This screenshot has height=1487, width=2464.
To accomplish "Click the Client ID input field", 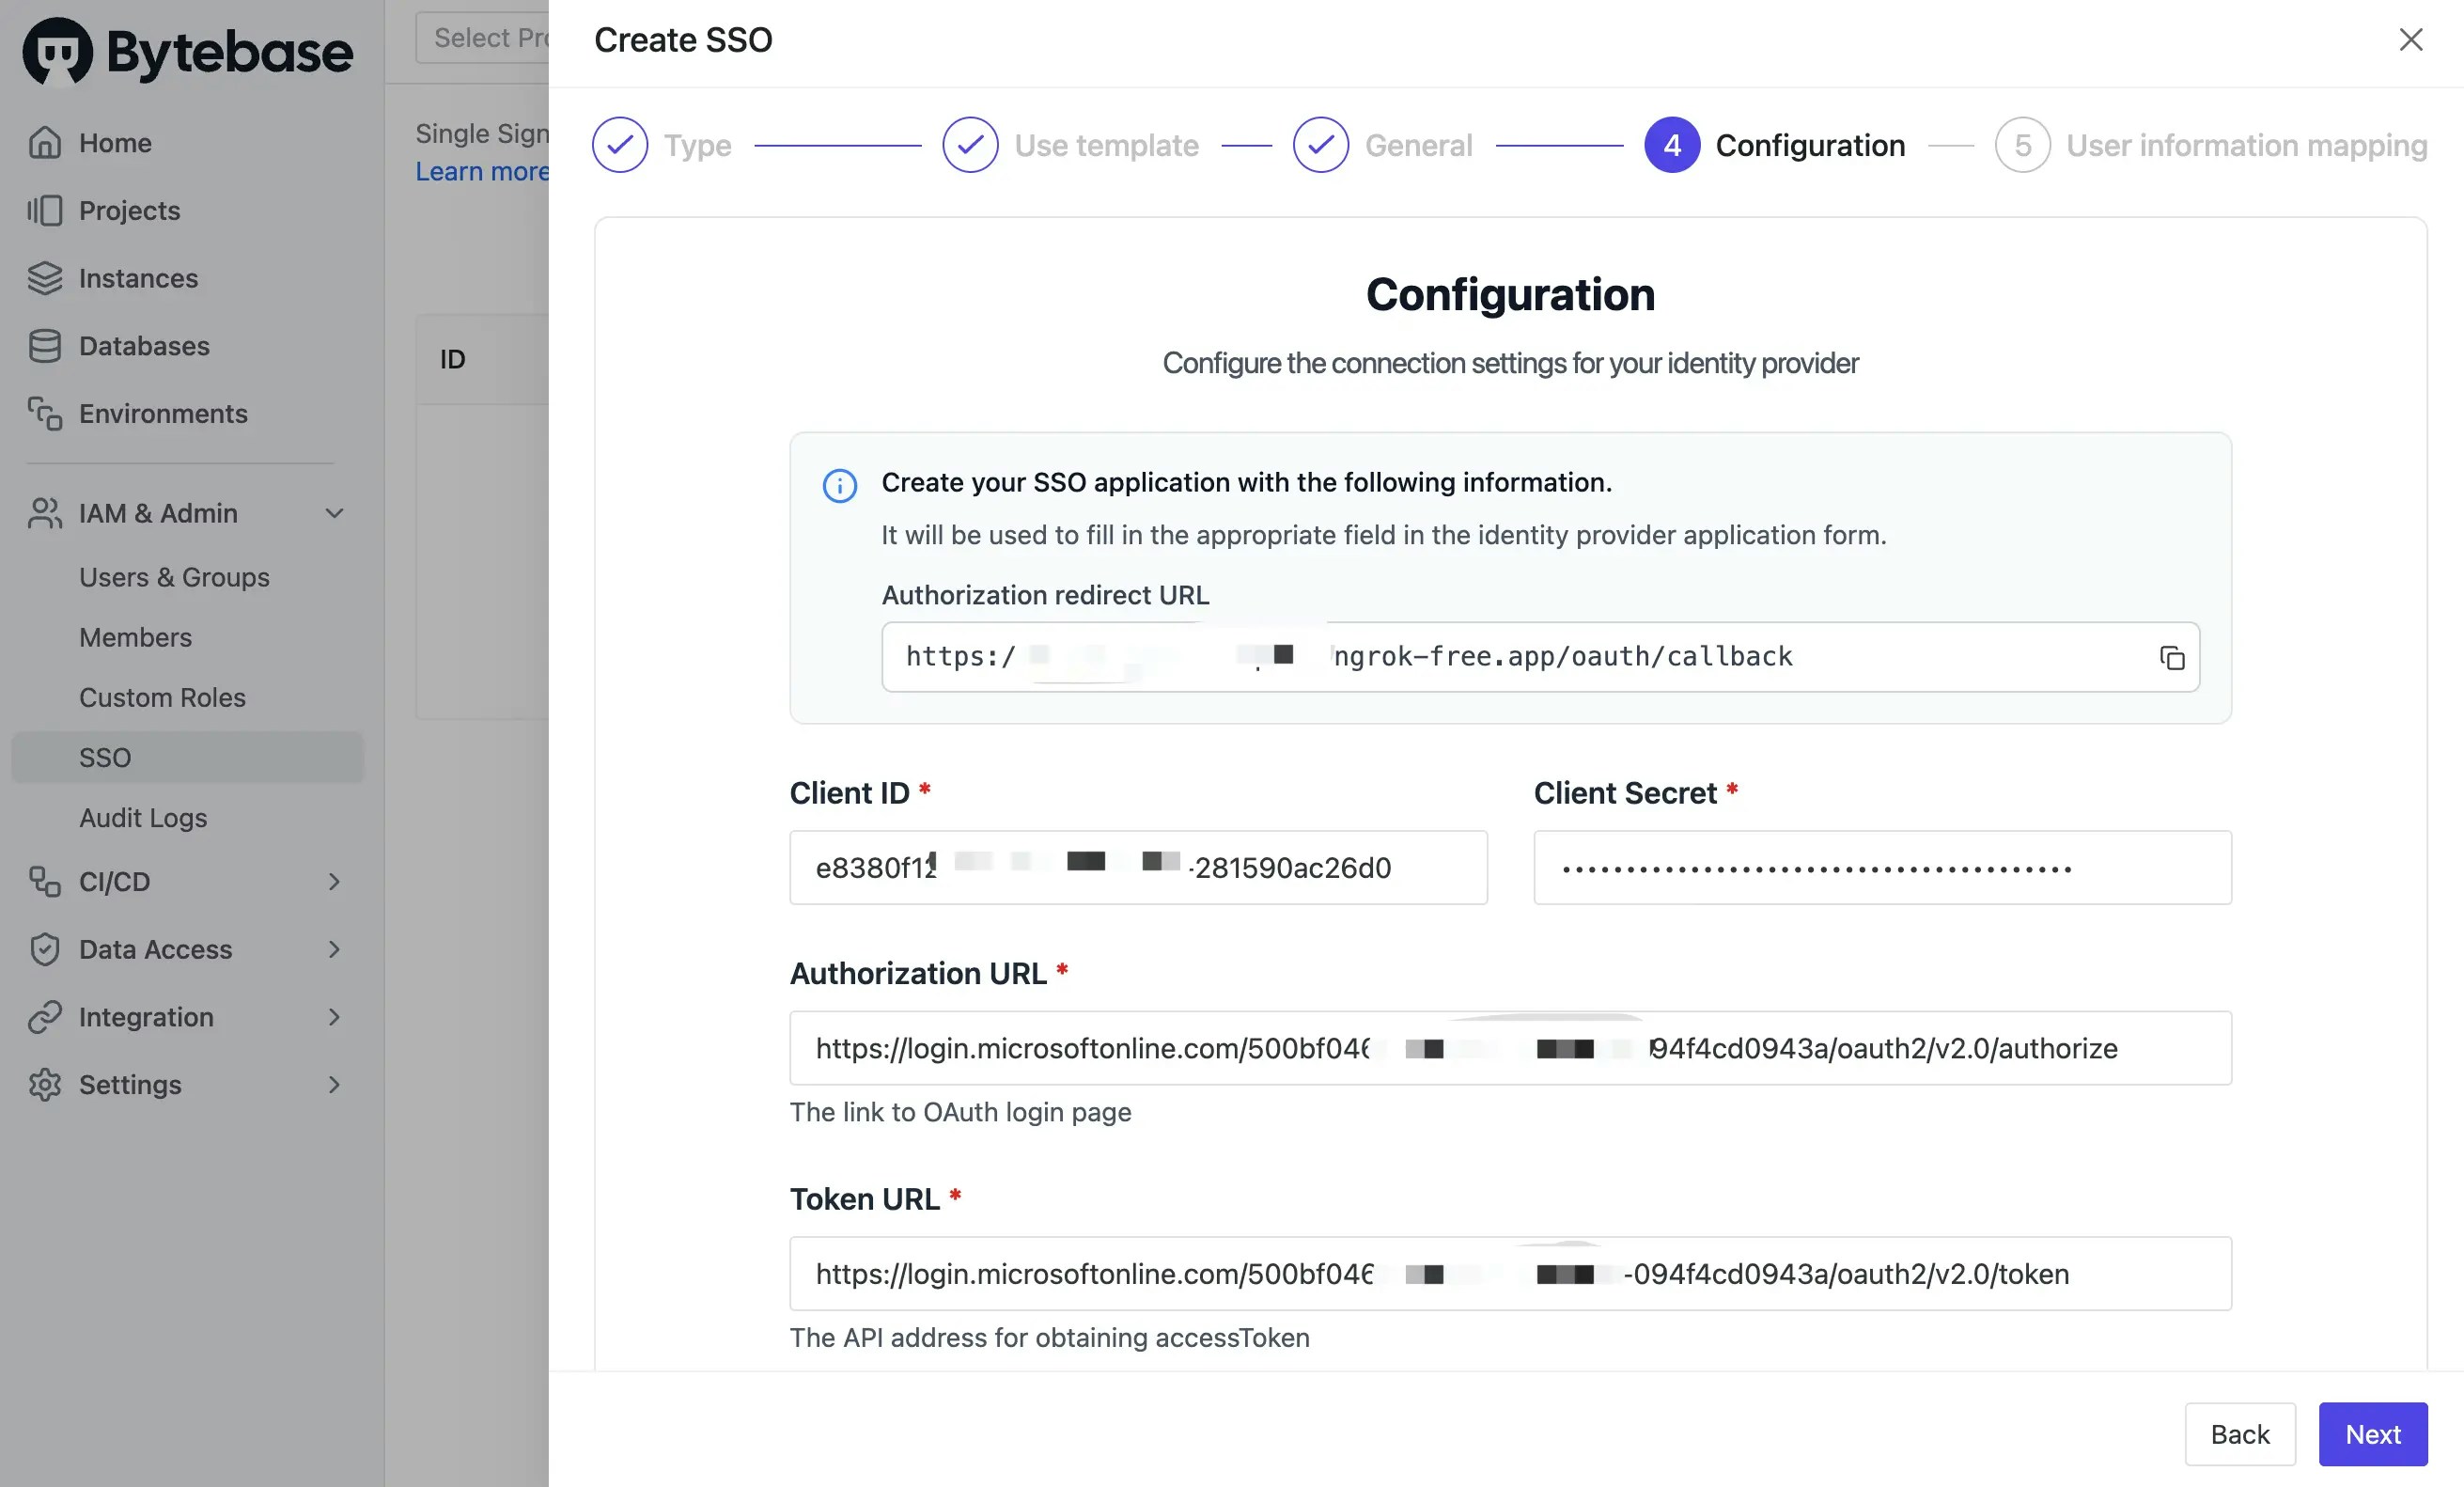I will (x=1138, y=867).
